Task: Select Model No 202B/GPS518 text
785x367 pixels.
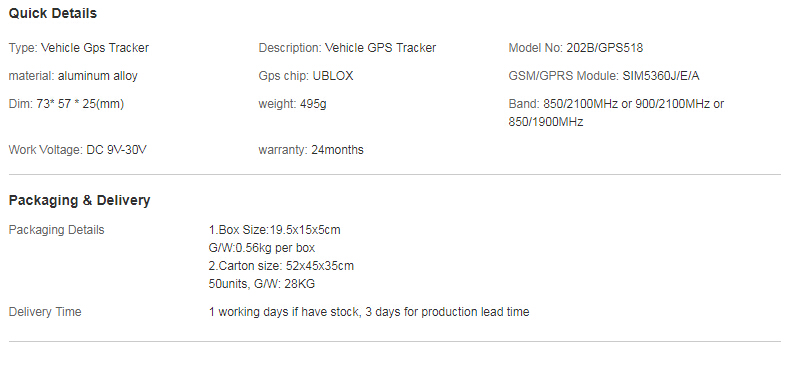Action: [x=576, y=48]
